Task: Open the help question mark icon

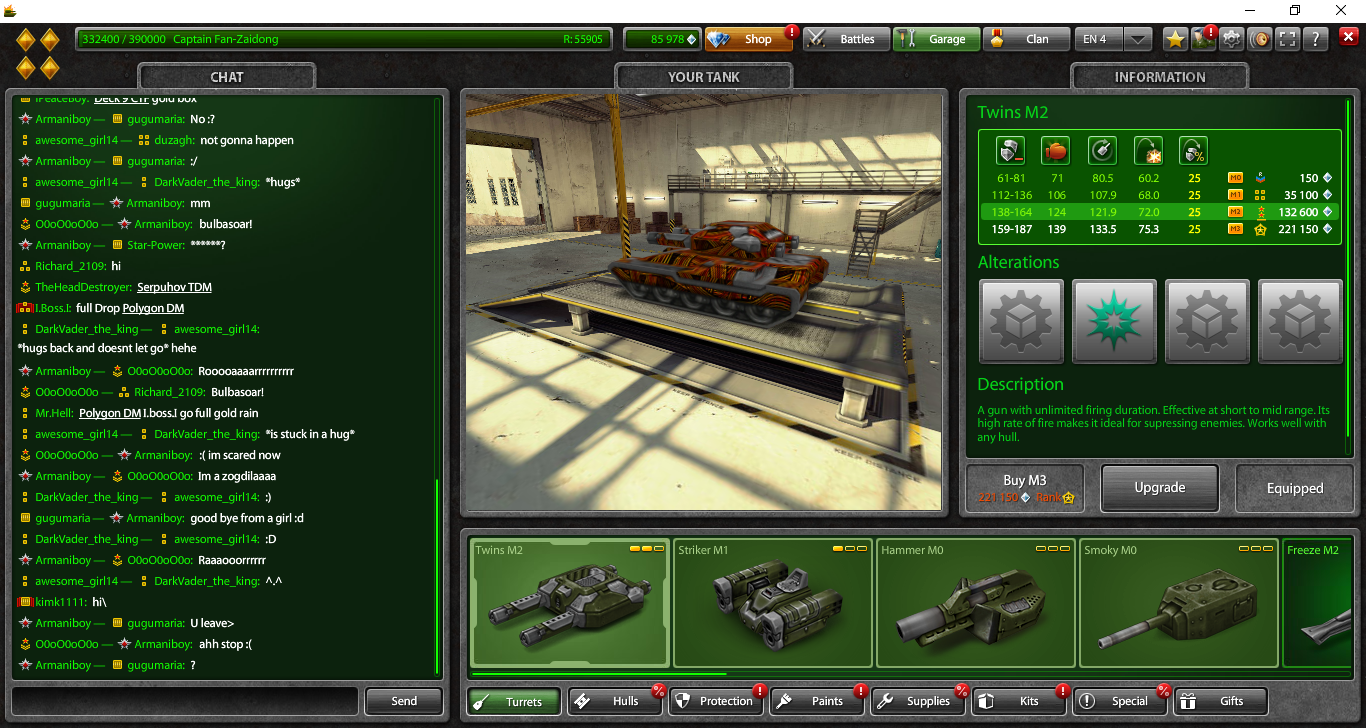Action: 1315,39
